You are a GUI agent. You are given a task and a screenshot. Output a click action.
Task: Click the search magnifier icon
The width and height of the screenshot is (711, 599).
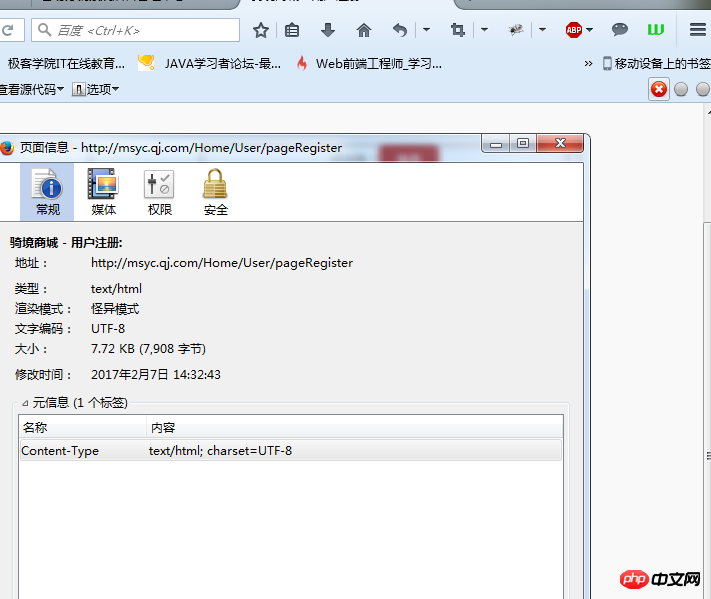point(44,30)
